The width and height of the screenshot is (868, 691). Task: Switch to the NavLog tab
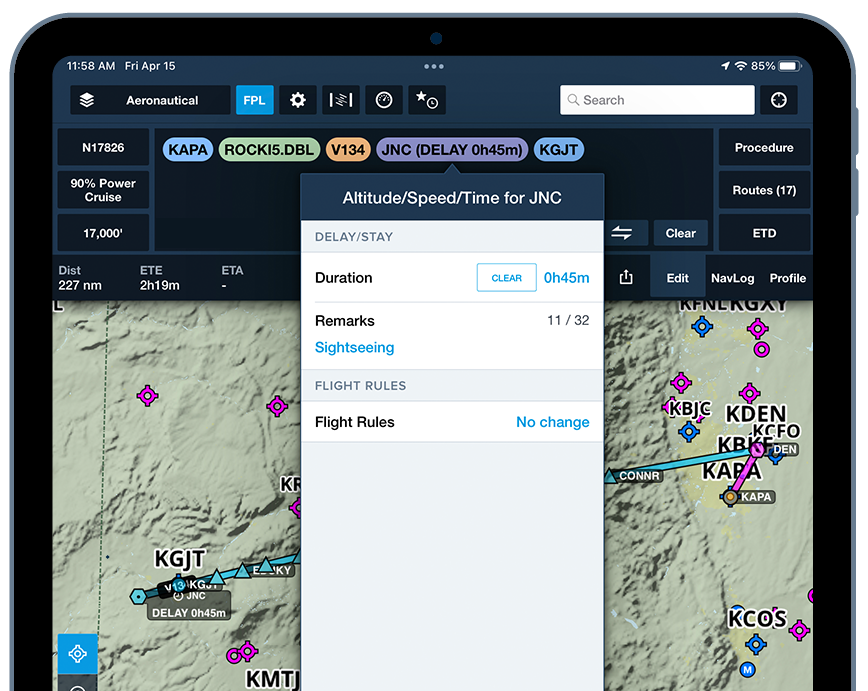pos(732,278)
